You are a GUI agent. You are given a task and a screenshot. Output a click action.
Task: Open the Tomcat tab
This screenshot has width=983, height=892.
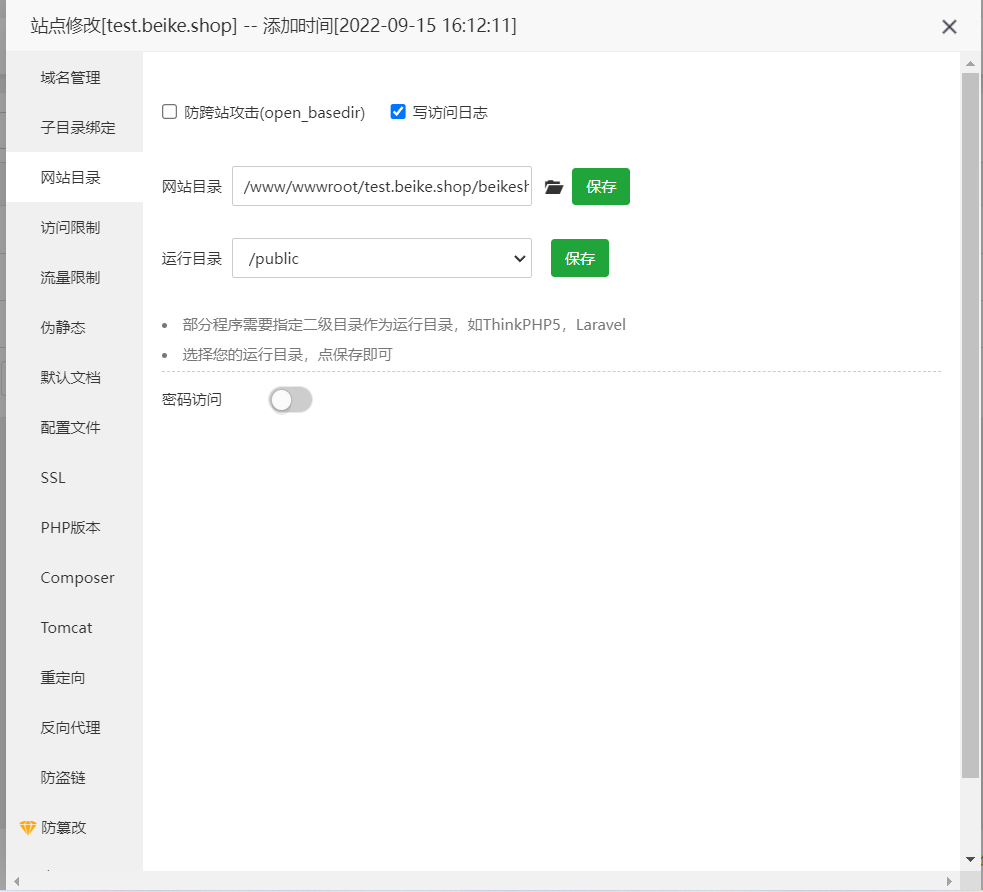75,627
